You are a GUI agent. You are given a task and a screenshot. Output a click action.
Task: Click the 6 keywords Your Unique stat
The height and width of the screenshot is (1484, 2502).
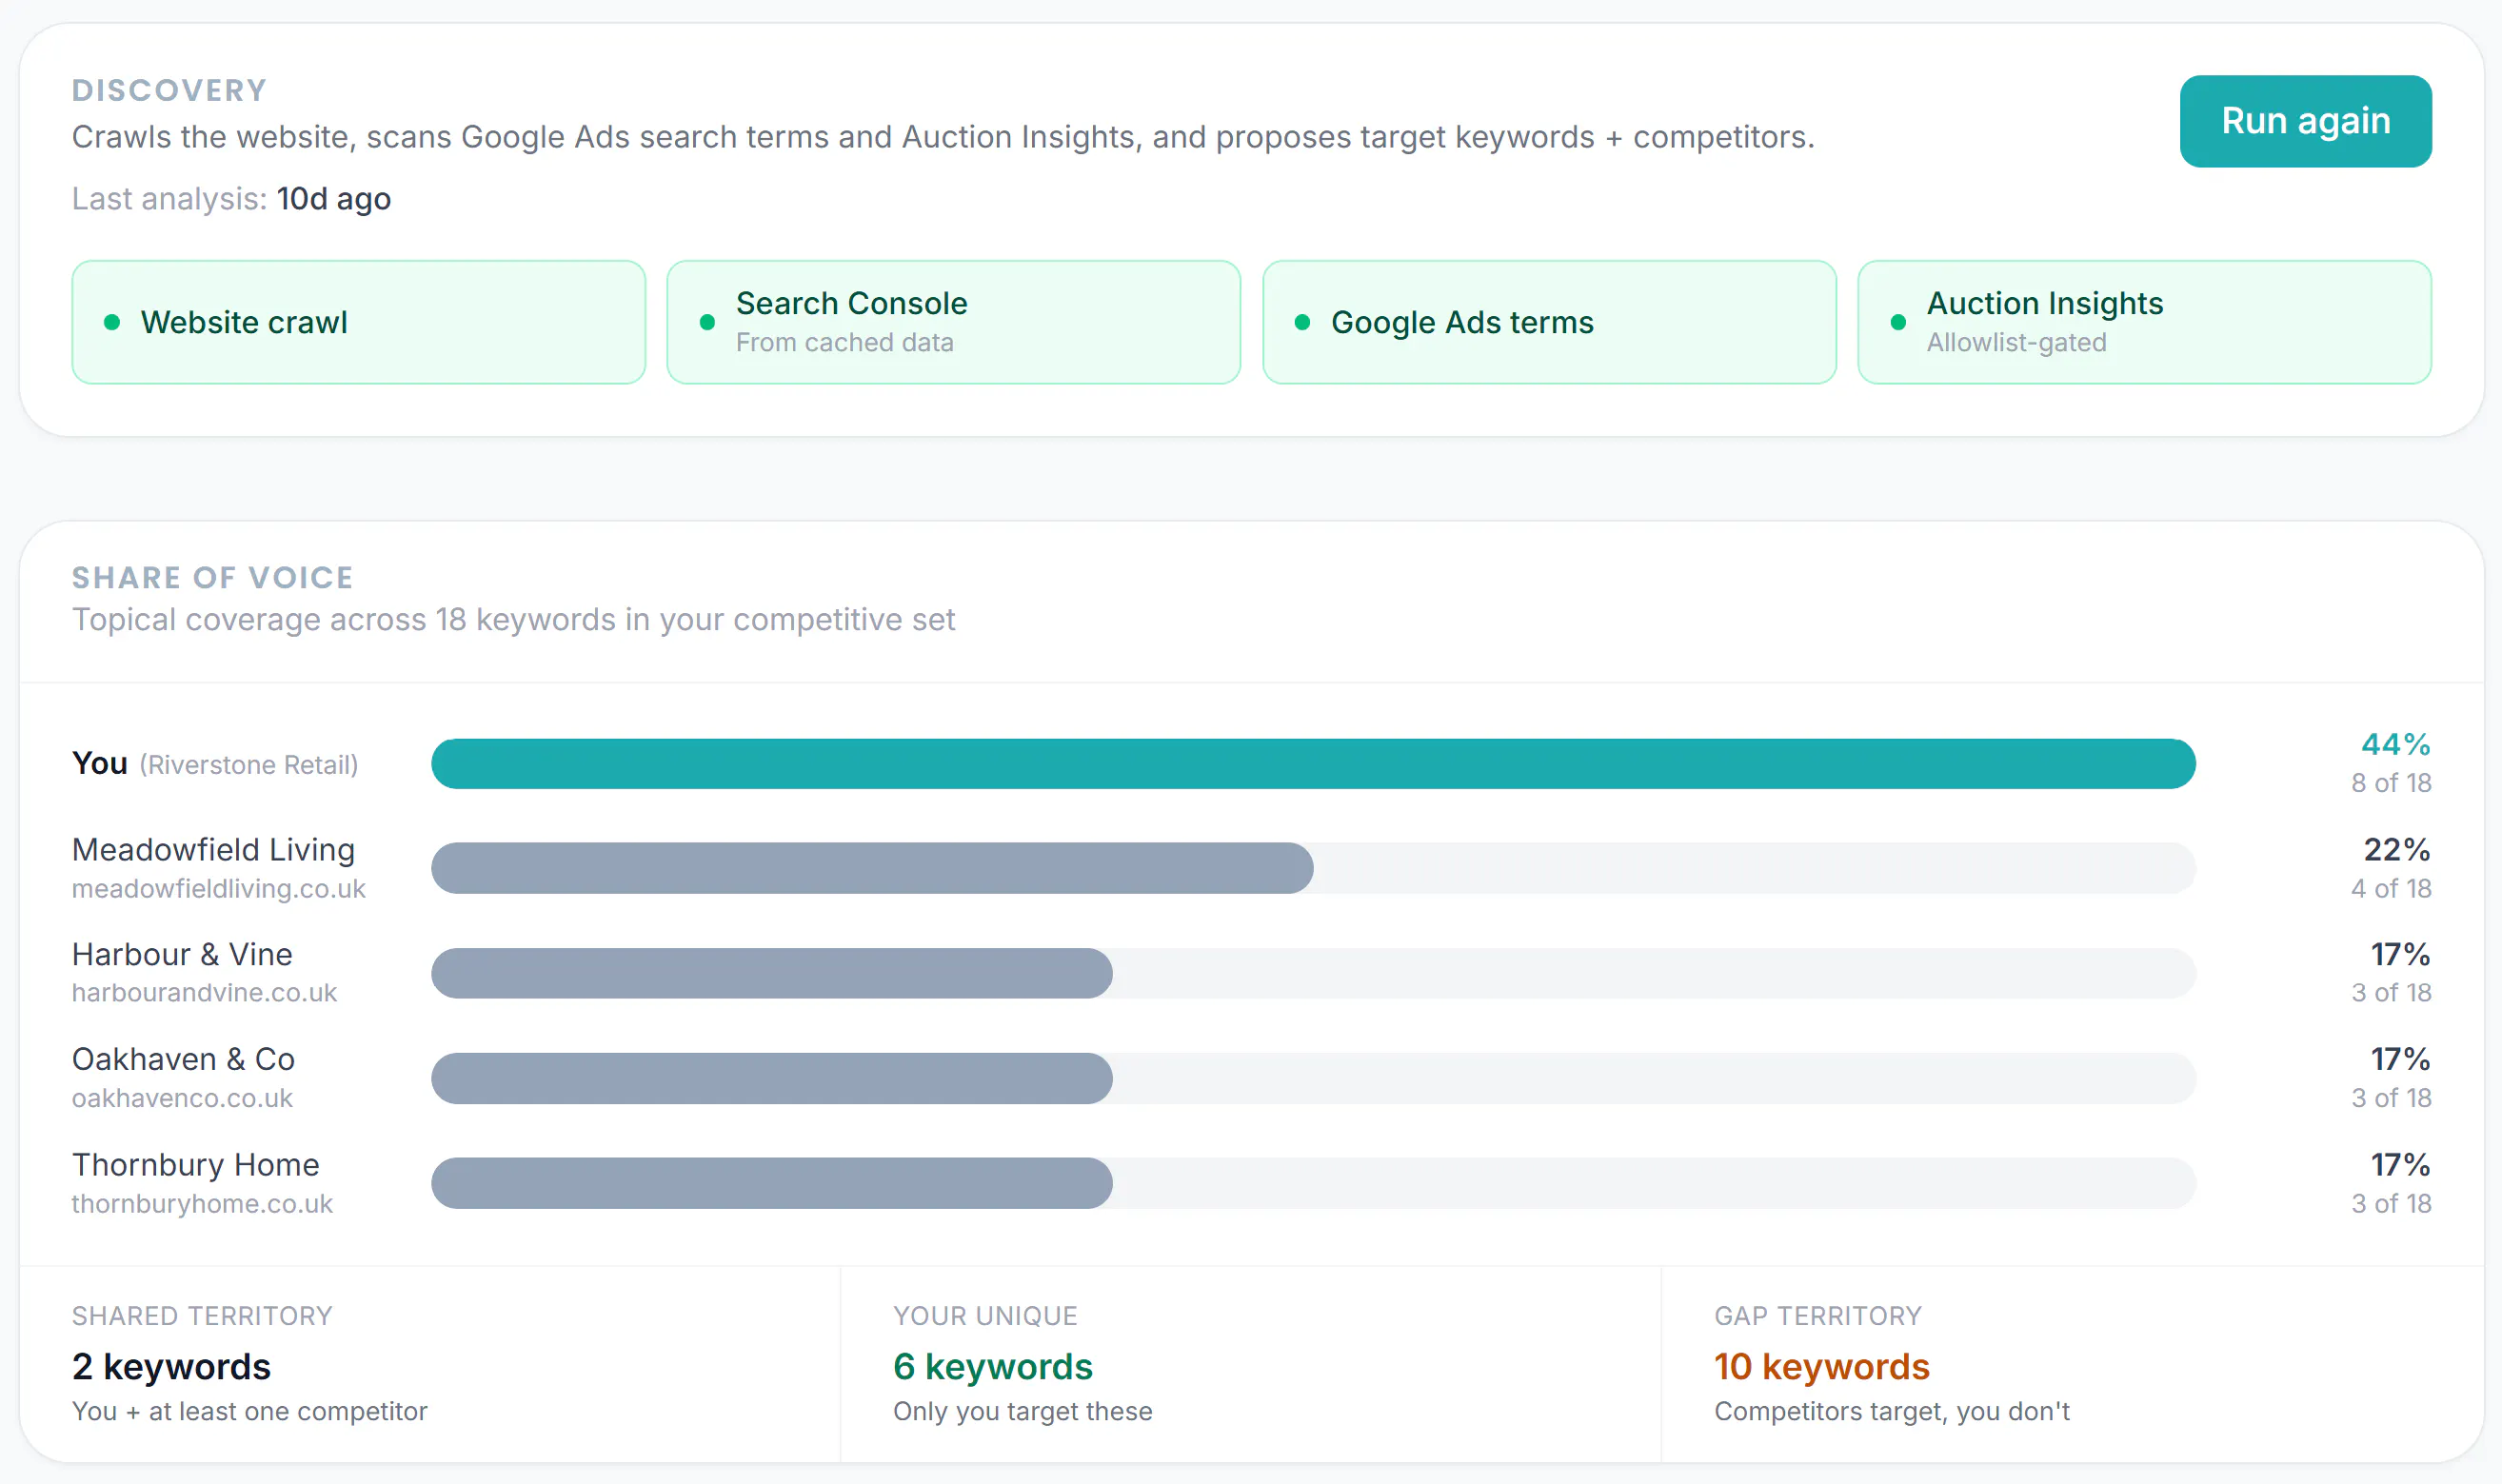pos(993,1366)
